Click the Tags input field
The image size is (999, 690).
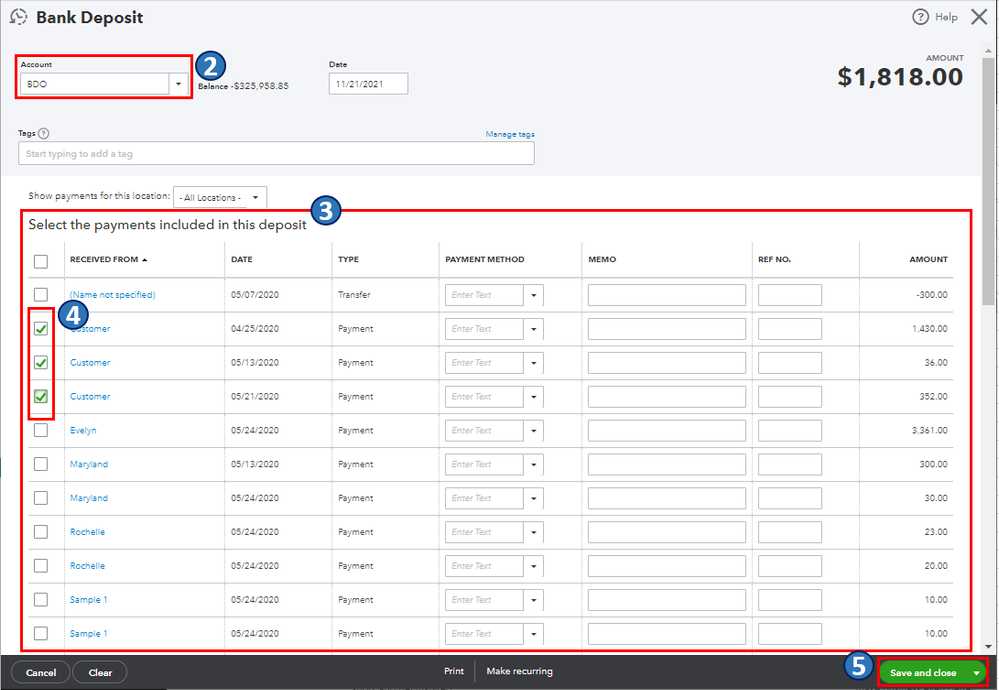tap(277, 154)
